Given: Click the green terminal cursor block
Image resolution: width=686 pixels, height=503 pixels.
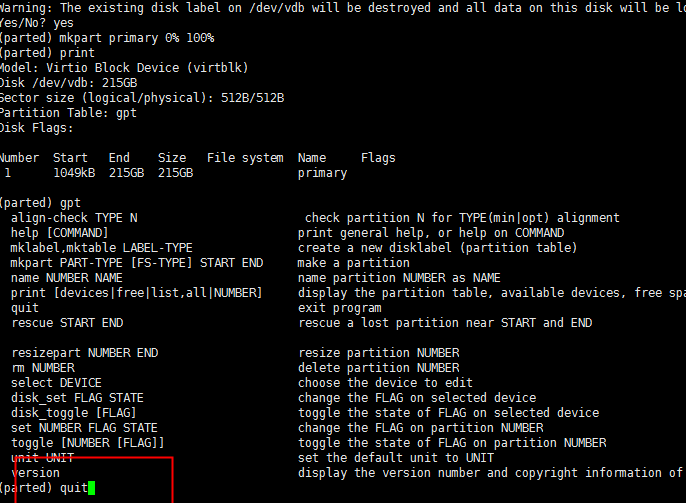Looking at the screenshot, I should [x=91, y=488].
